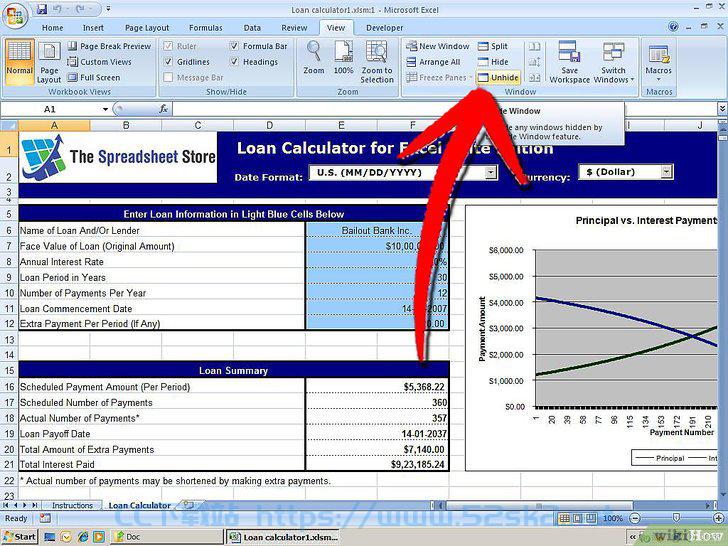728x546 pixels.
Task: Click Arrange All windows
Action: coord(433,62)
